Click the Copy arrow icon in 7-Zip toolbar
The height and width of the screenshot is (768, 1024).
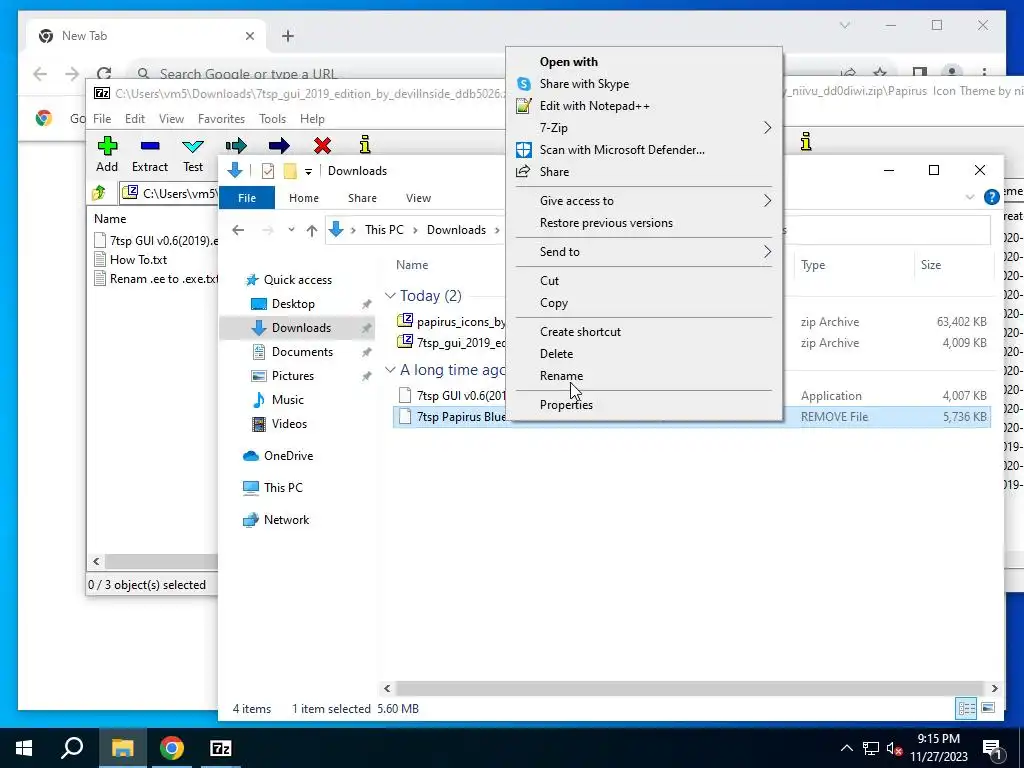(236, 146)
